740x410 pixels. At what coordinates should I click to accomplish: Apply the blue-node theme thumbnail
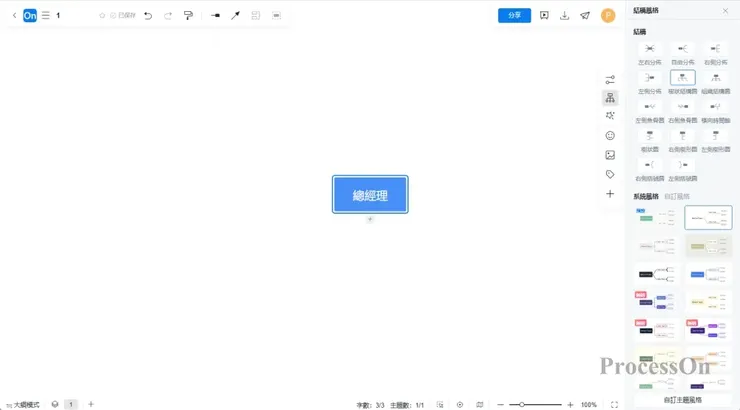click(708, 274)
